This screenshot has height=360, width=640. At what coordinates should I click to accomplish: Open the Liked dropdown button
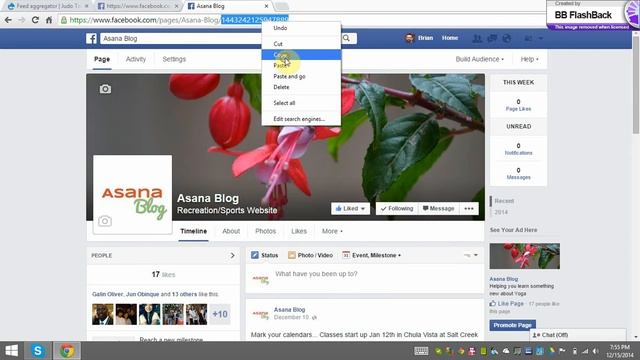tap(350, 209)
